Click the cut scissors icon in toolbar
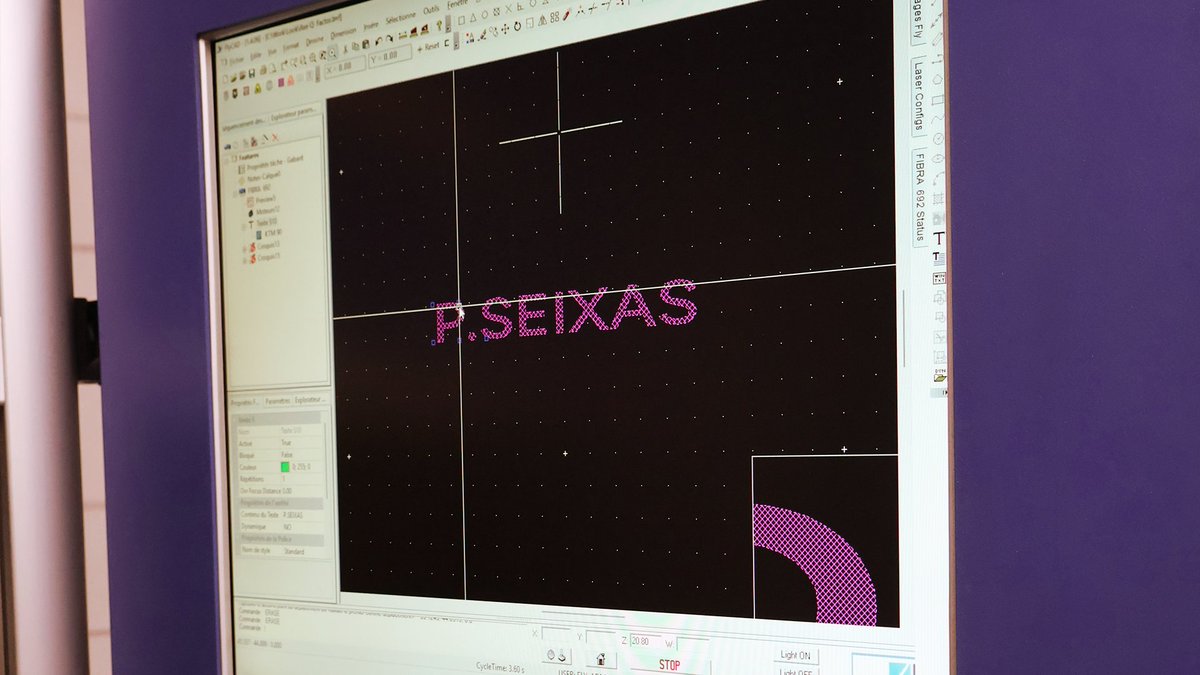The image size is (1200, 675). (345, 49)
